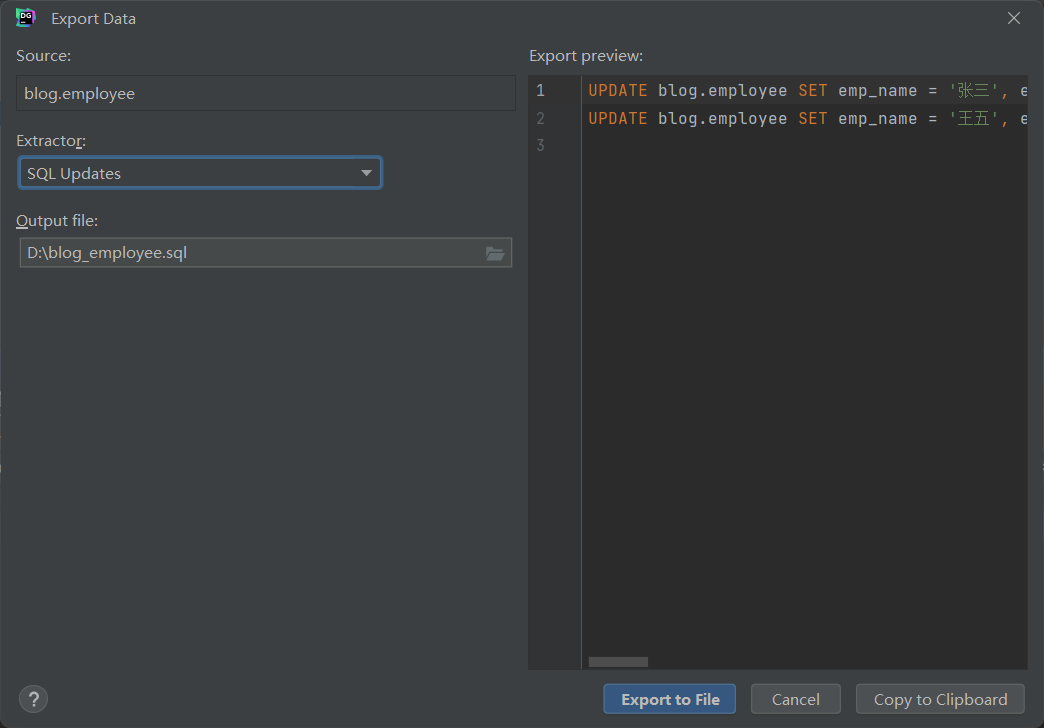Click the Export preview label
Viewport: 1044px width, 728px height.
[x=586, y=56]
